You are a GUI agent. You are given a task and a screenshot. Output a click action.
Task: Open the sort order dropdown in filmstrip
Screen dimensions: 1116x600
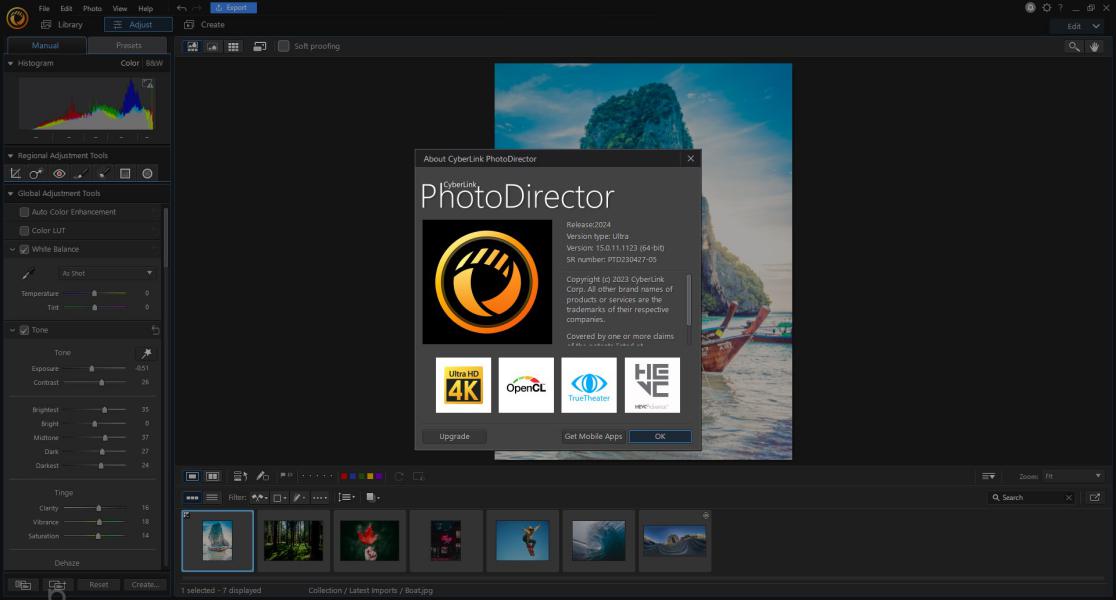[x=346, y=498]
